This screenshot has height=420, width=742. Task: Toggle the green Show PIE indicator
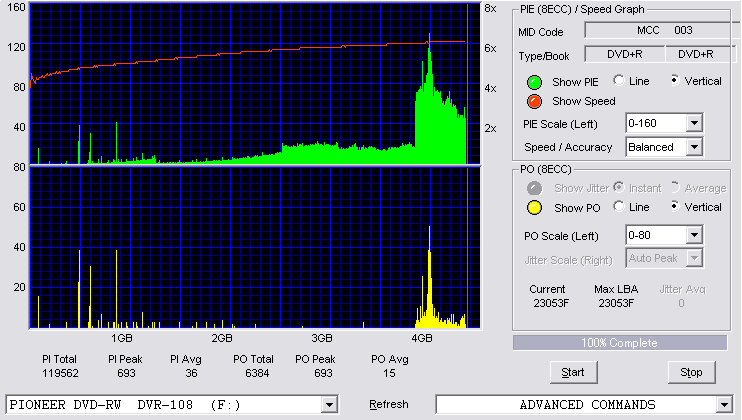pos(534,82)
